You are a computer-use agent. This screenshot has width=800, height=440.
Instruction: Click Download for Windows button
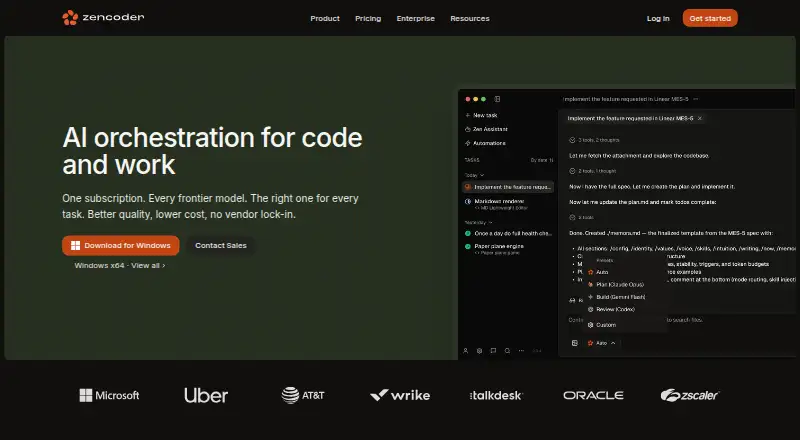pyautogui.click(x=120, y=246)
